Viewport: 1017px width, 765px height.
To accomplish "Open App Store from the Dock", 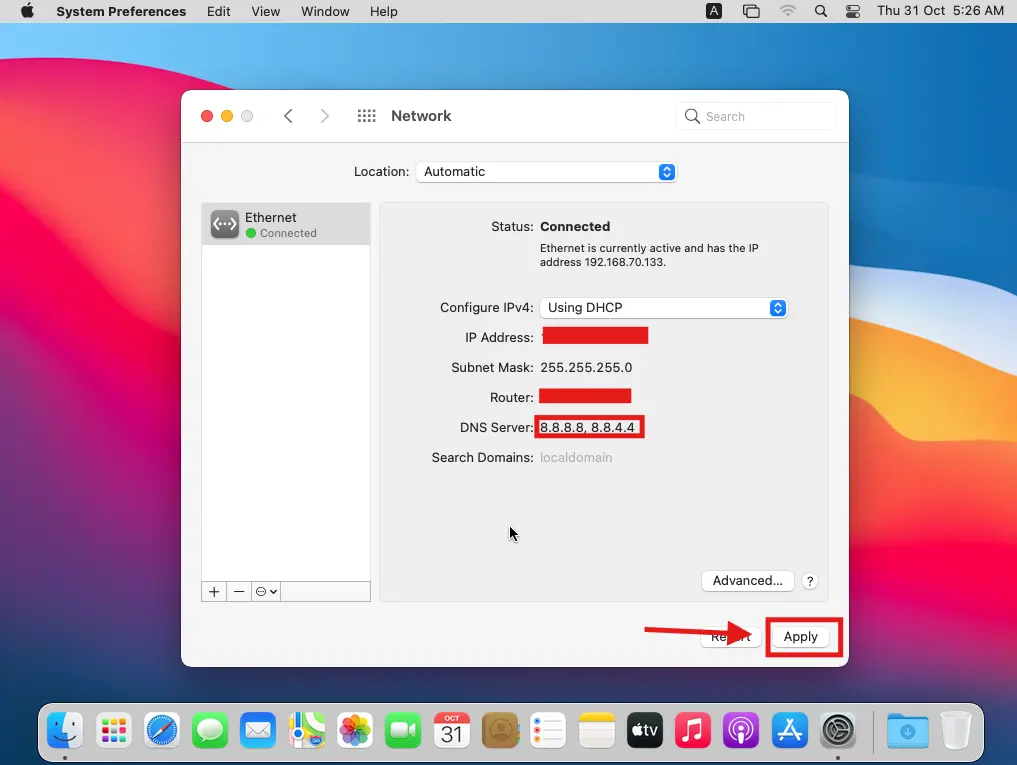I will coord(789,731).
